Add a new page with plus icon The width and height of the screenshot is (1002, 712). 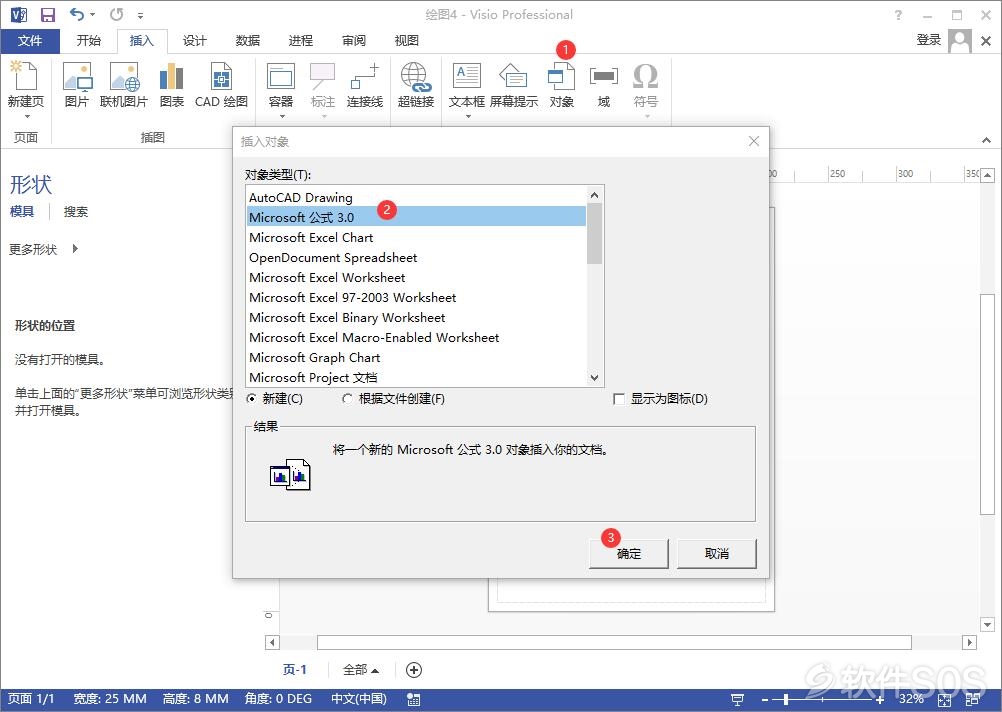click(414, 670)
